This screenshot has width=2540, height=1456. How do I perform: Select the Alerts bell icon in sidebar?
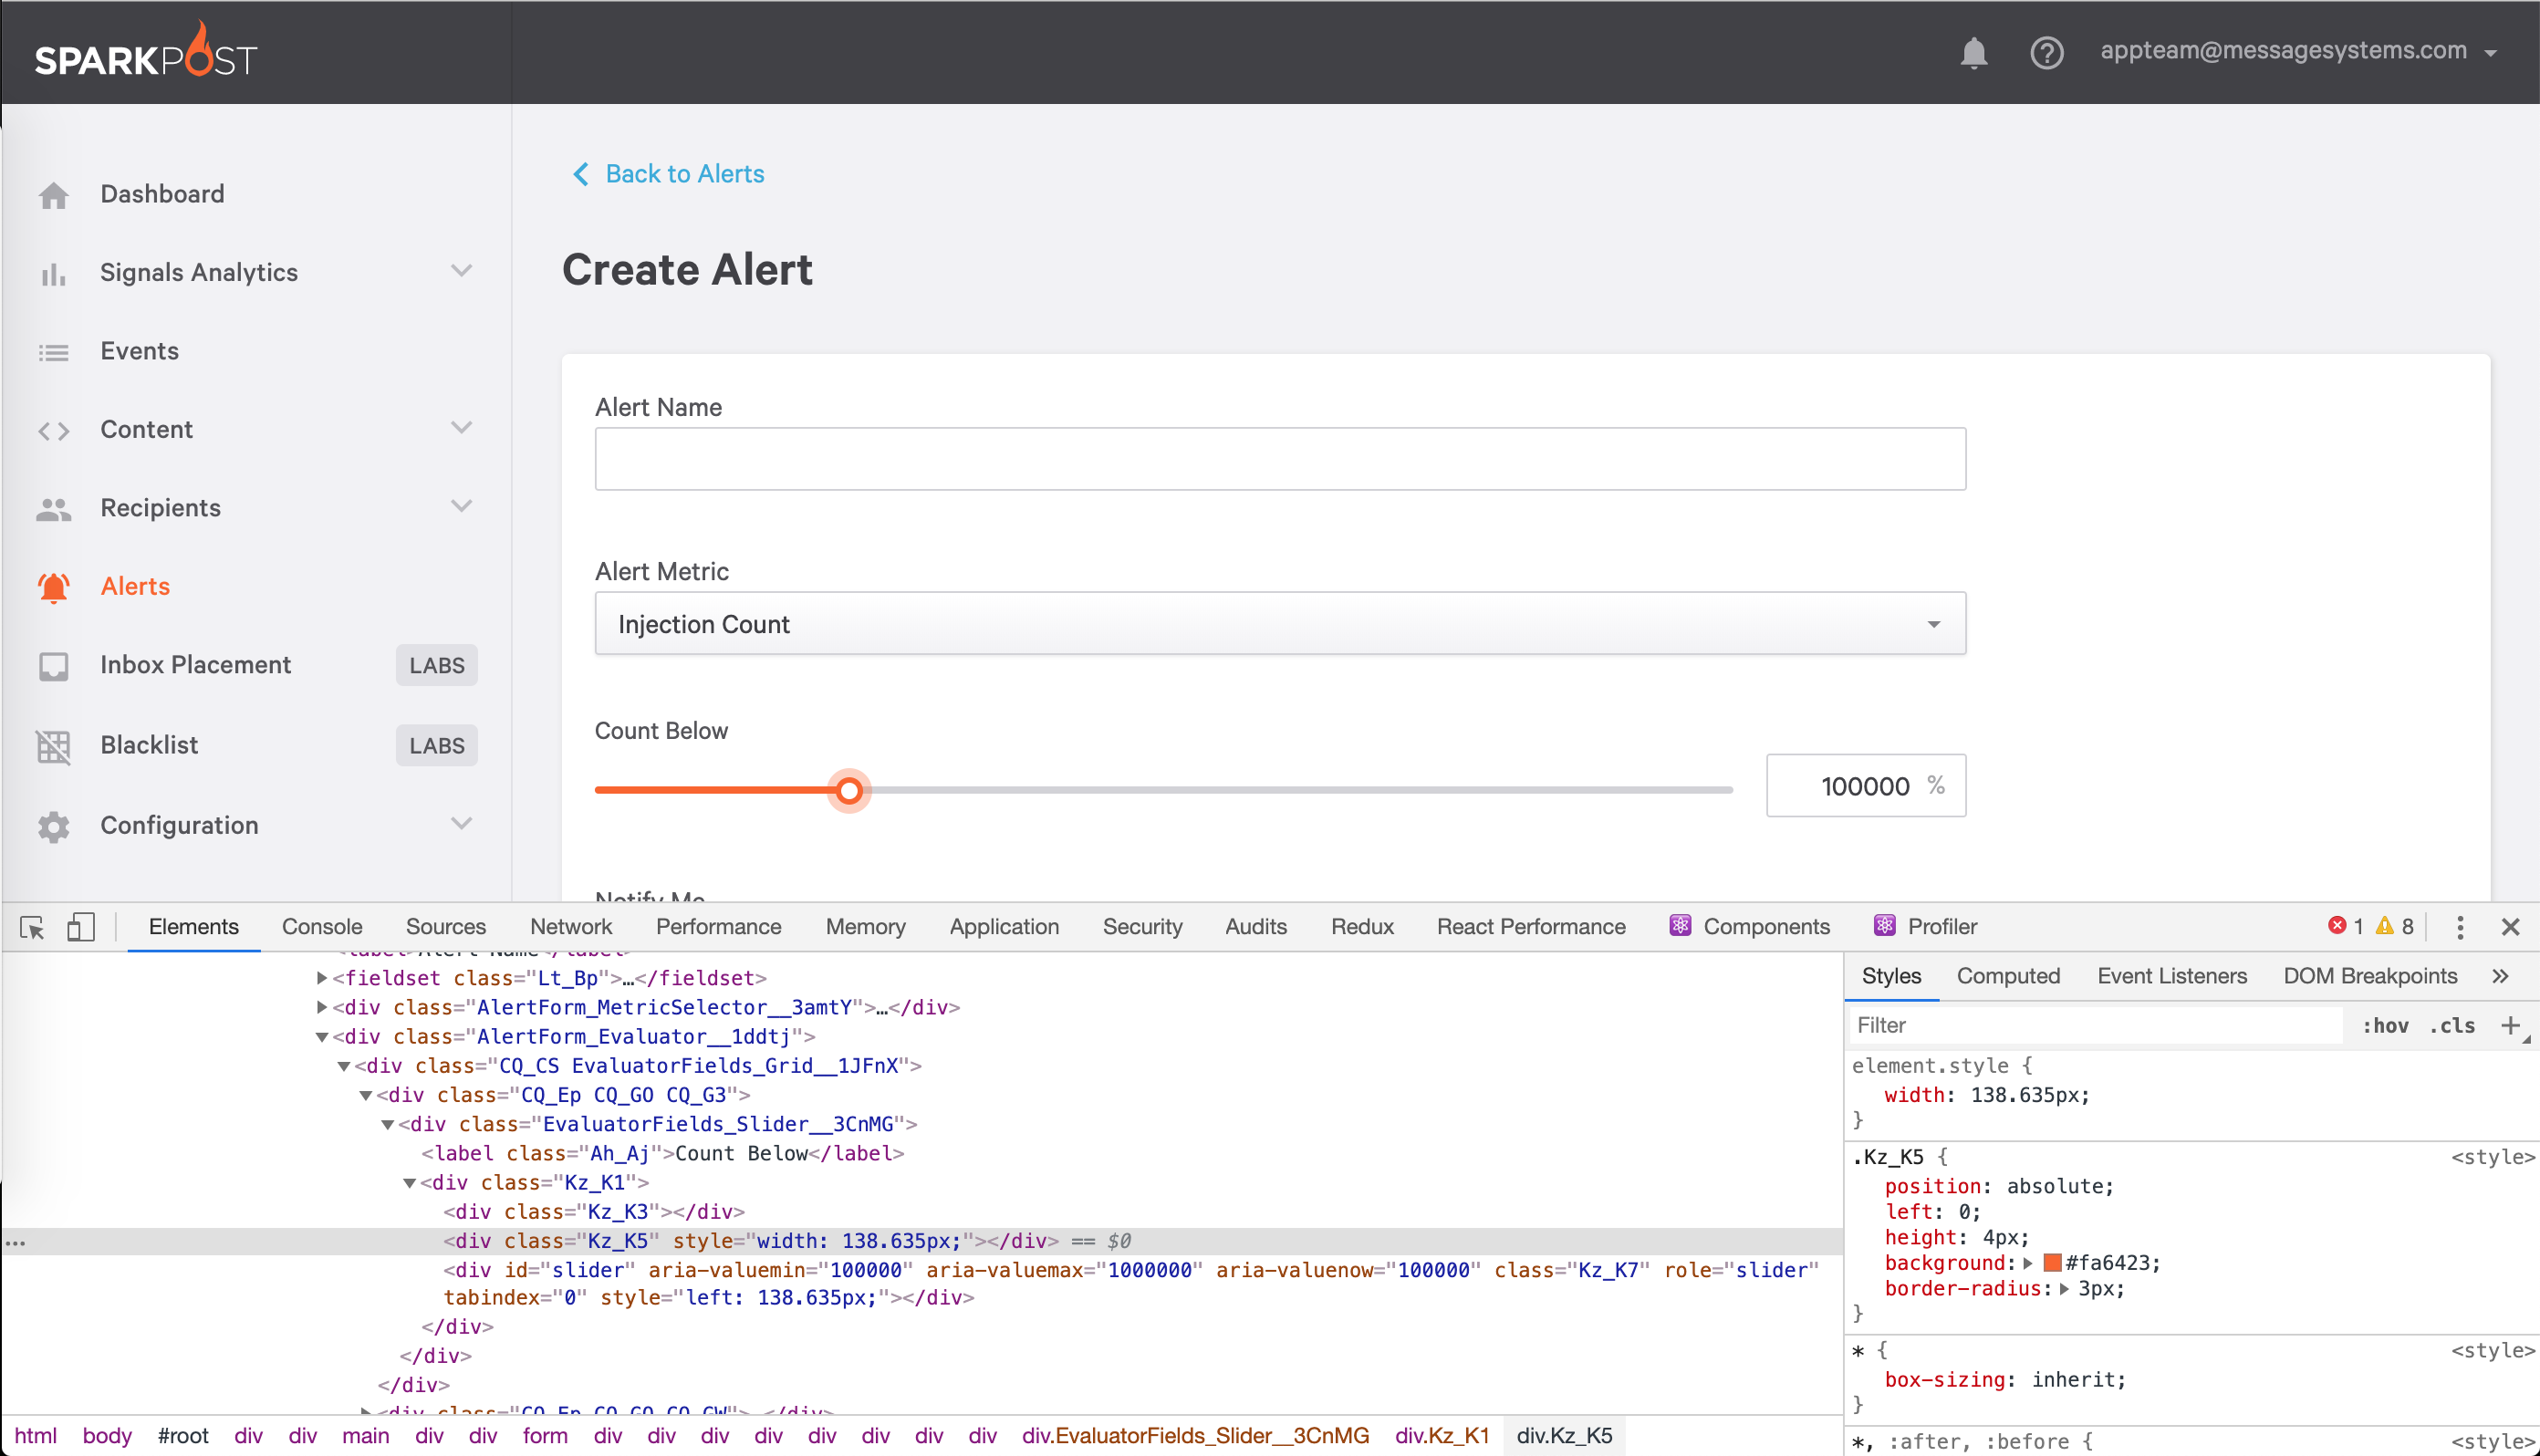(x=54, y=587)
